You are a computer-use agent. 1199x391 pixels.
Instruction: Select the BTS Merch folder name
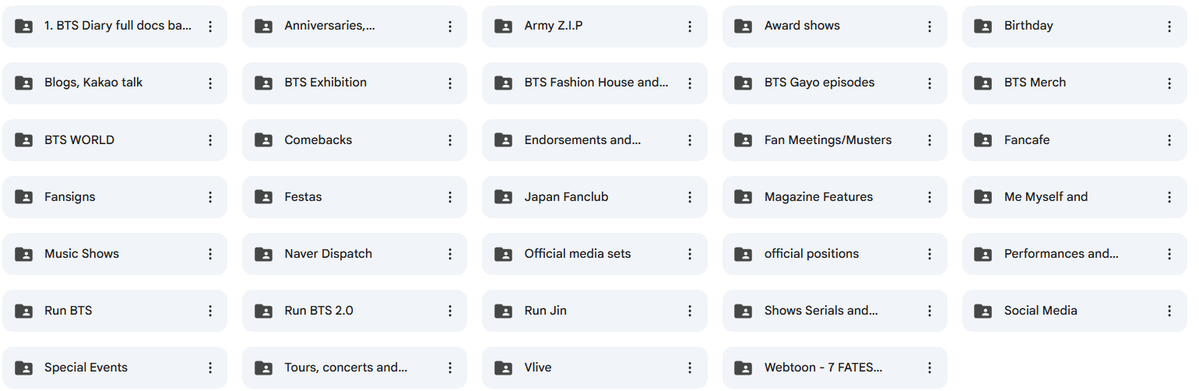coord(1035,83)
